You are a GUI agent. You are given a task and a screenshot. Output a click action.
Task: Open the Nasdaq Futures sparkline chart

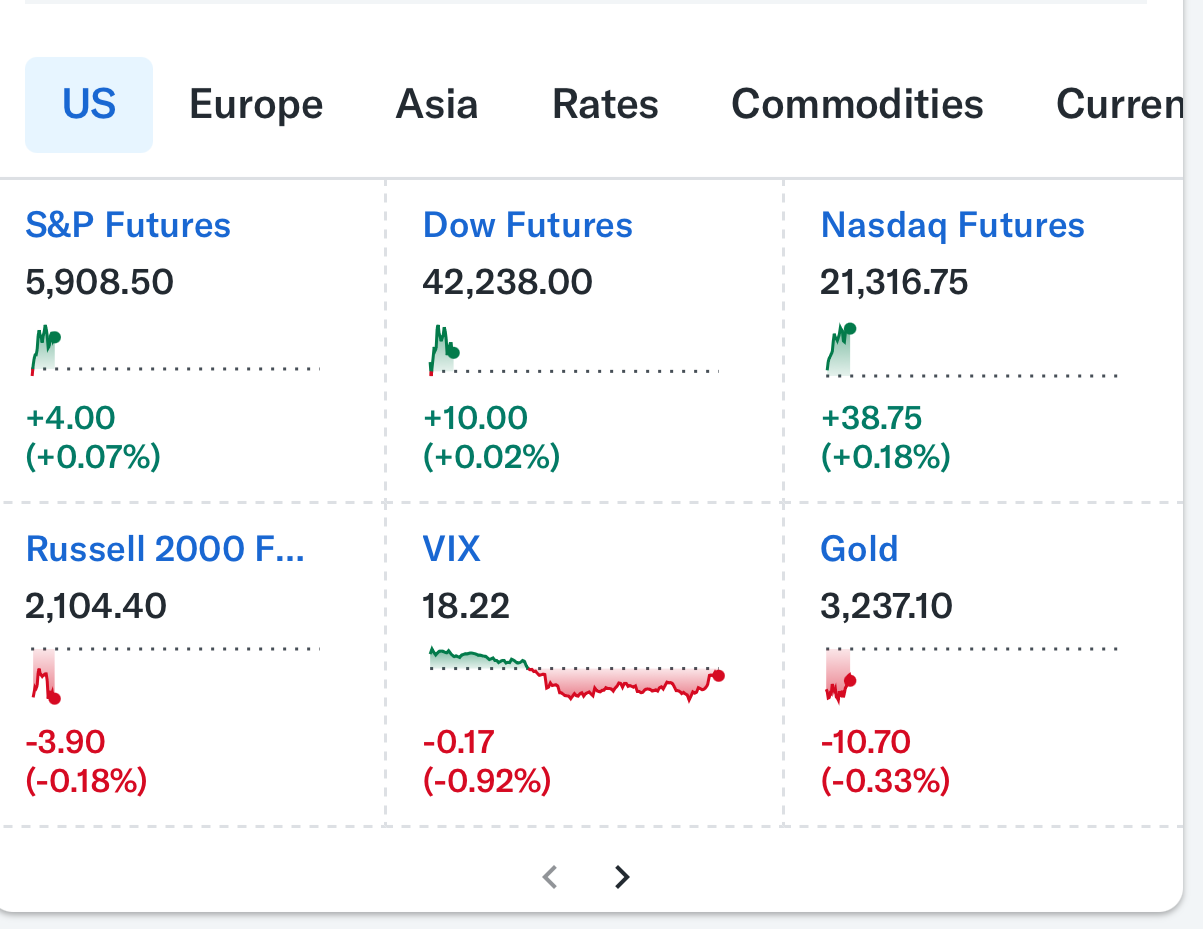tap(969, 350)
